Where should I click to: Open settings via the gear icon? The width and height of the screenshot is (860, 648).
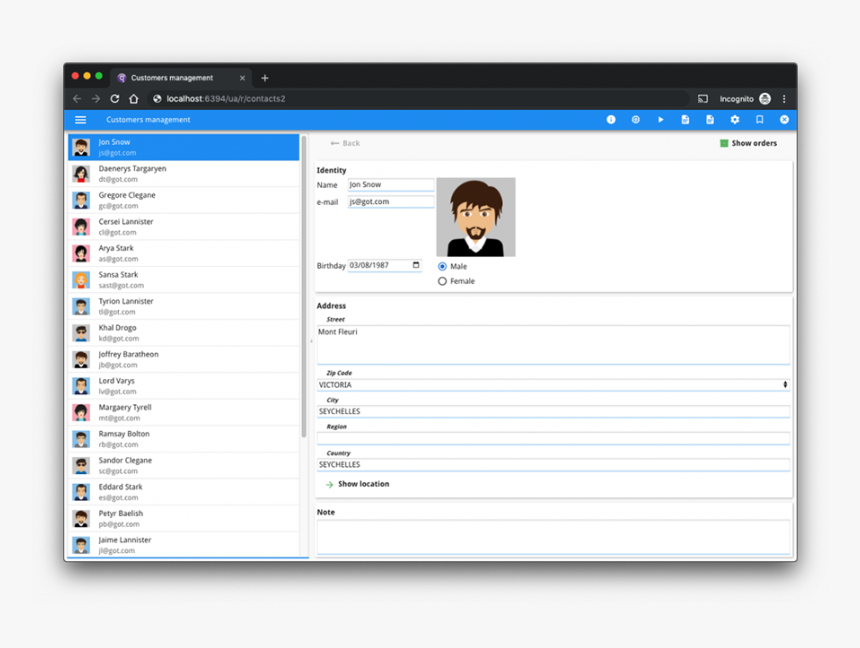coord(735,120)
